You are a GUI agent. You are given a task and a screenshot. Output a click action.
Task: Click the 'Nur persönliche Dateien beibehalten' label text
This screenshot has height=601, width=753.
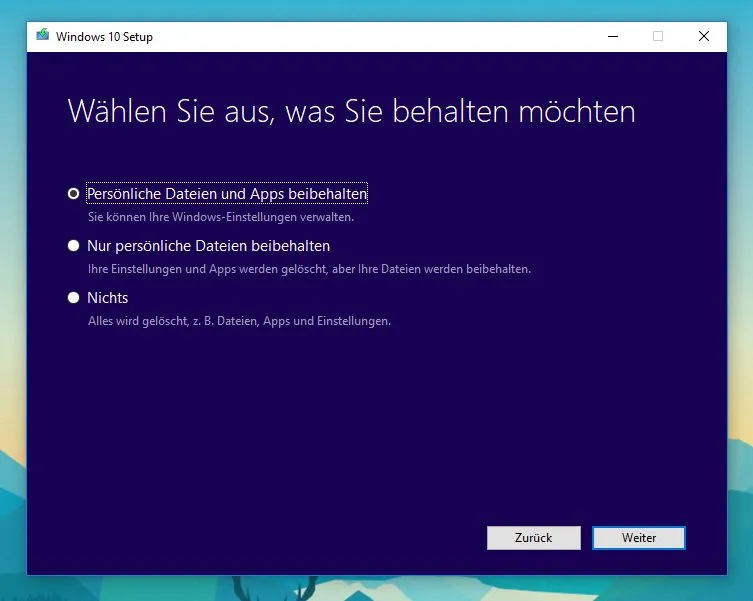[208, 246]
